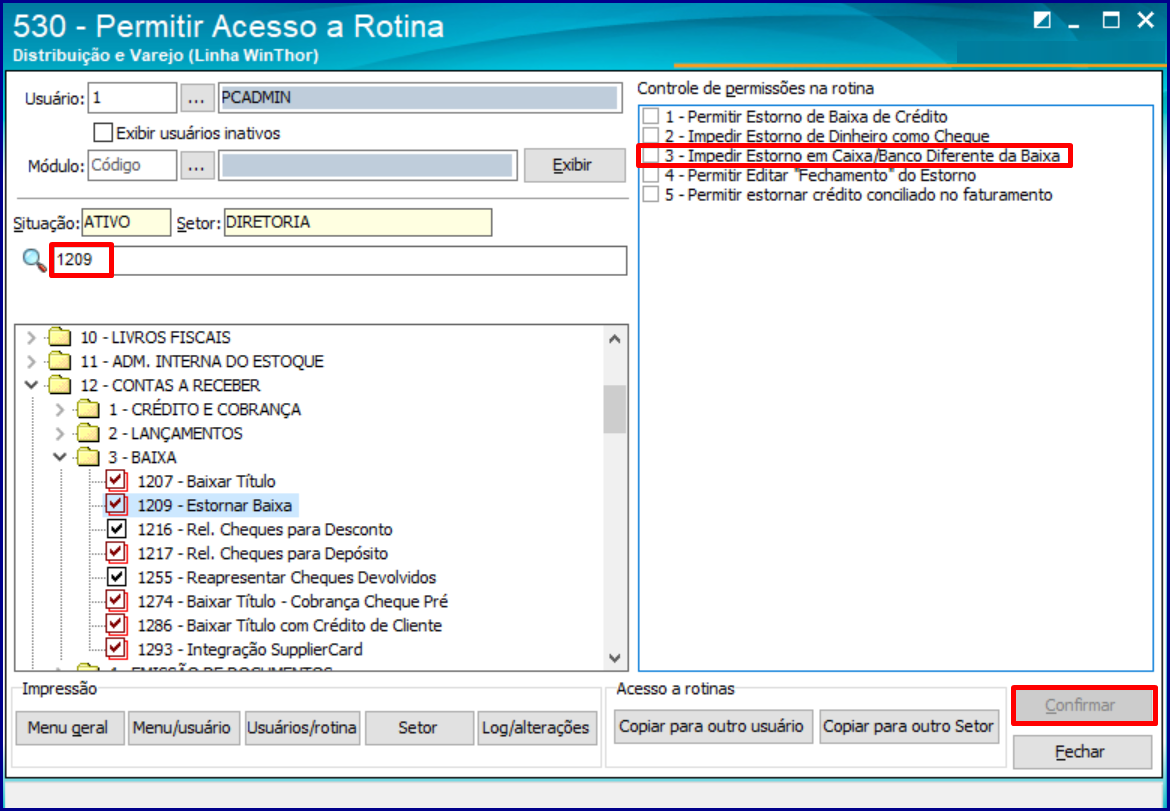Uncheck routine 1216 - Rel. Cheques para Desconto
1170x811 pixels.
(x=116, y=529)
